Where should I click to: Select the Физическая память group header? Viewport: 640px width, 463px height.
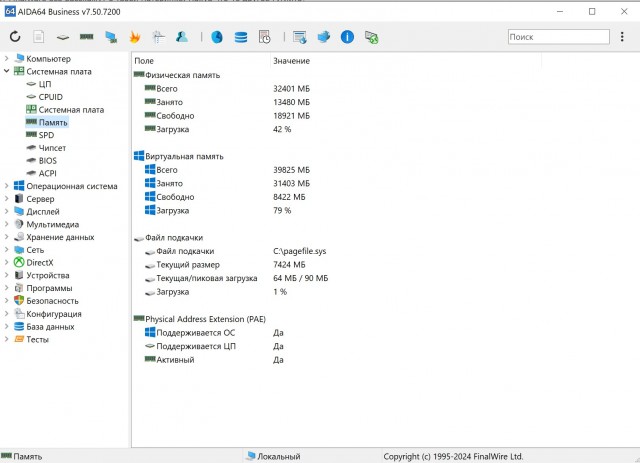click(x=182, y=75)
